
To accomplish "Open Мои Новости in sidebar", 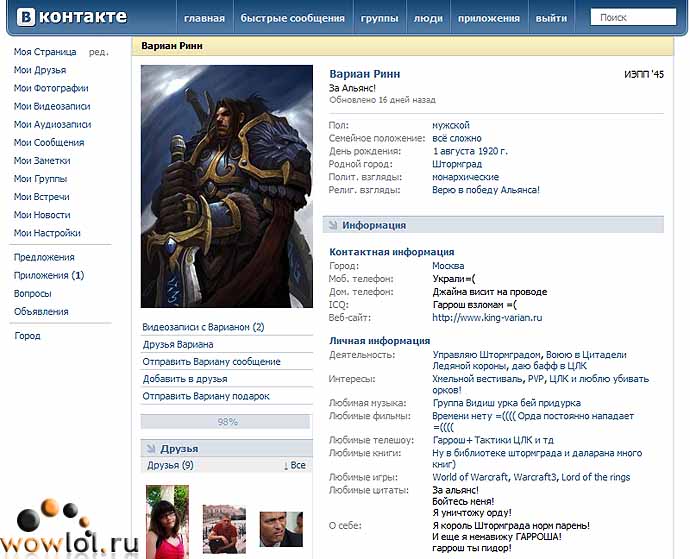I will [42, 214].
